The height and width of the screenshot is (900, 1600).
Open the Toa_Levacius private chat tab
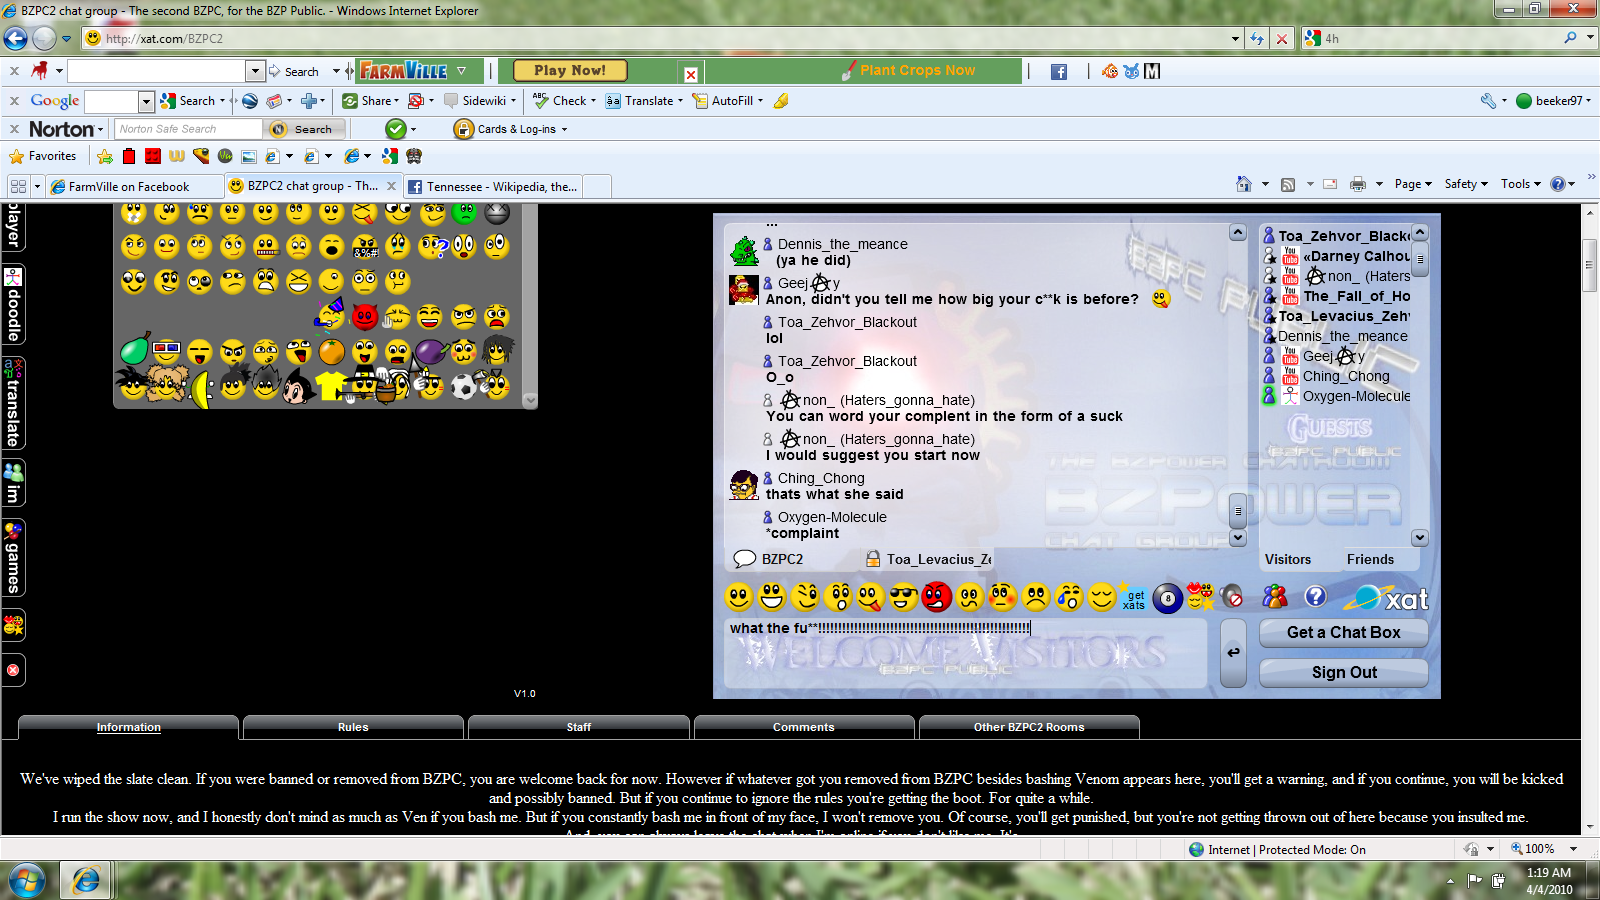point(929,559)
